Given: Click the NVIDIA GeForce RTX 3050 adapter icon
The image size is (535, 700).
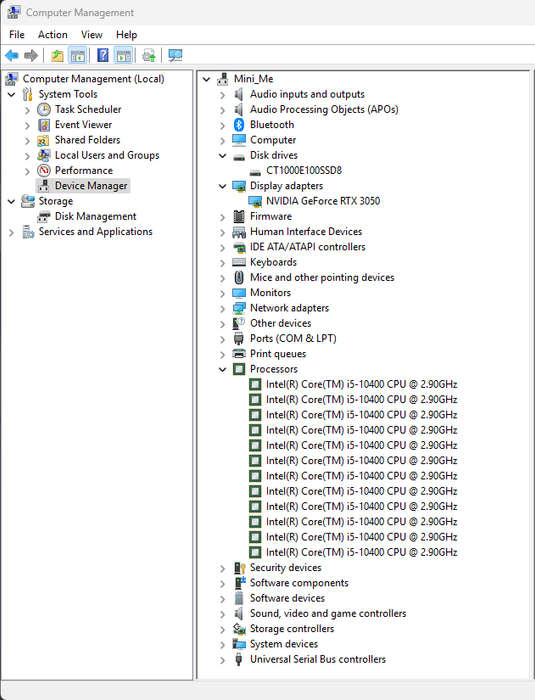Looking at the screenshot, I should tap(255, 201).
